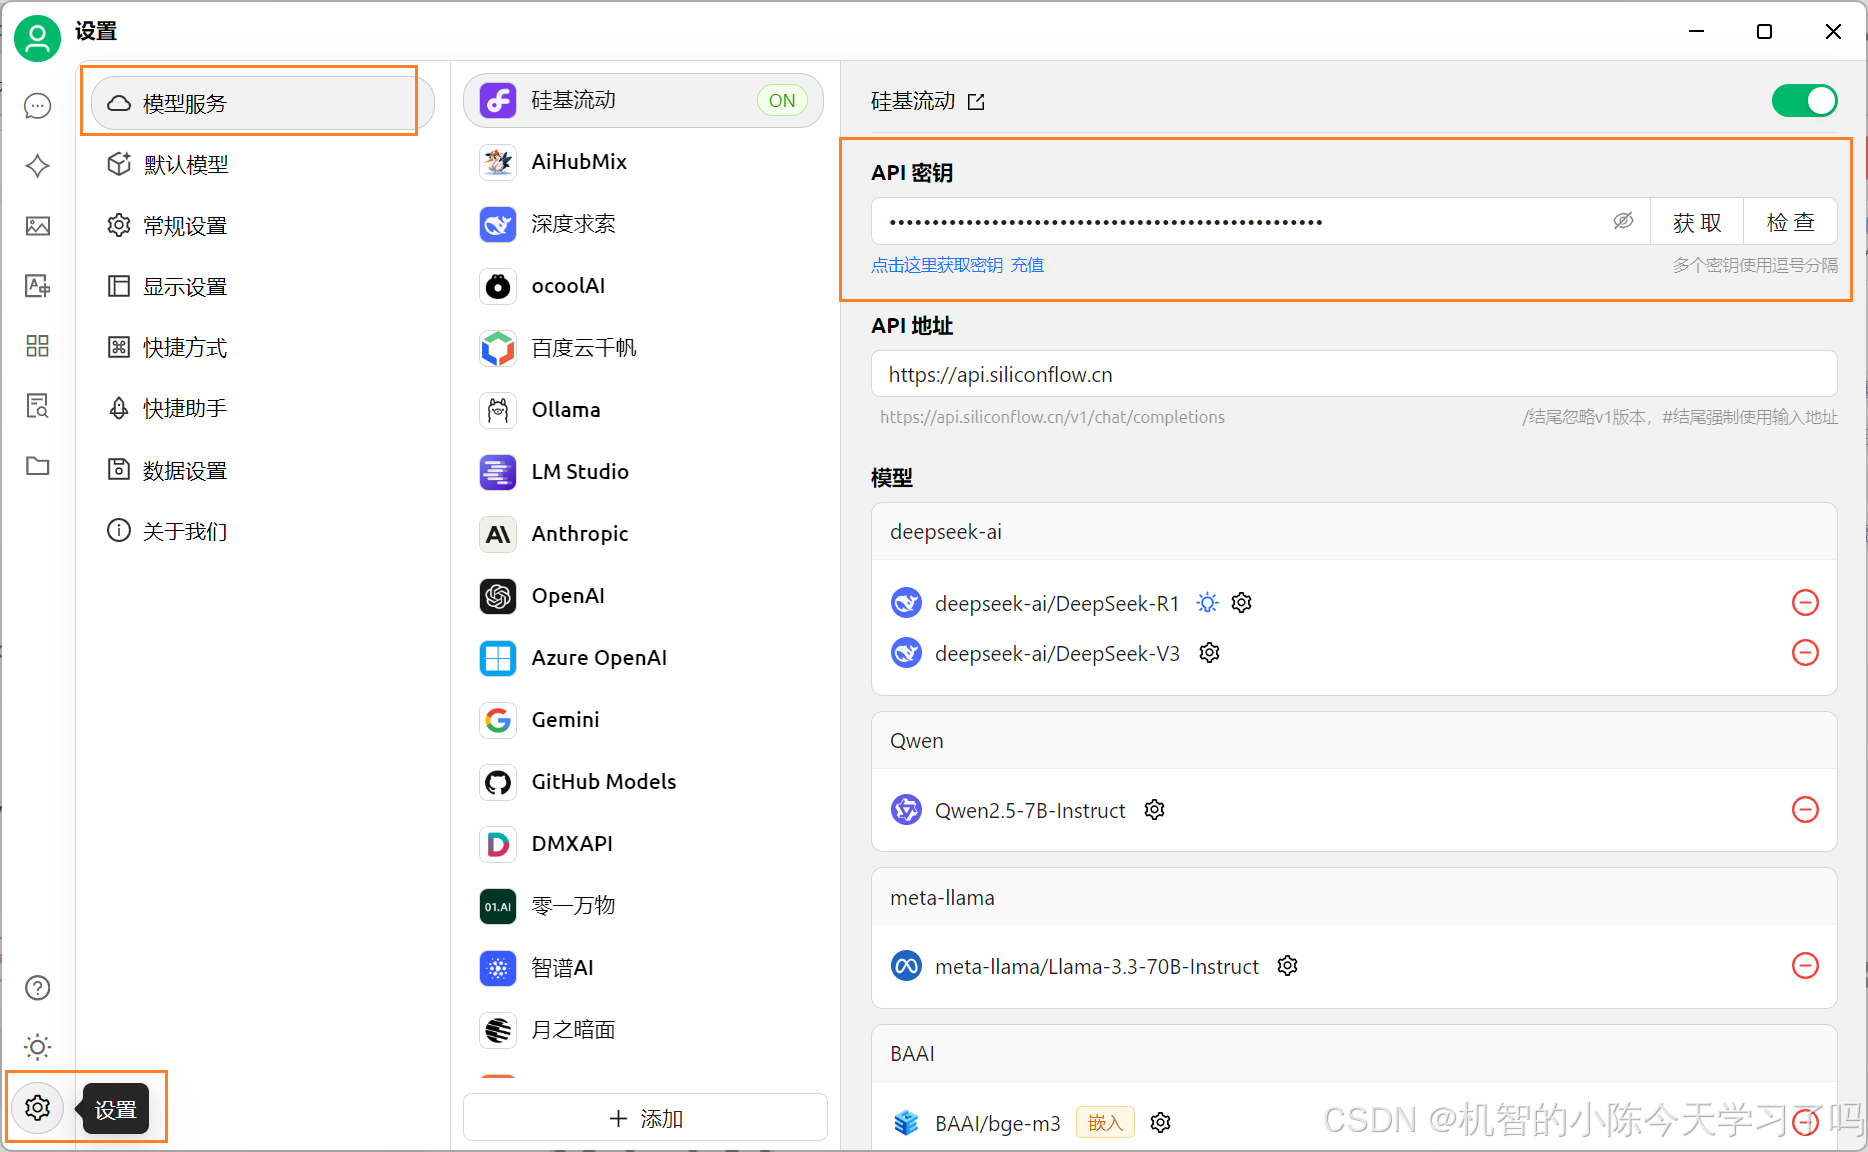
Task: Select the Azure OpenAI provider
Action: 643,658
